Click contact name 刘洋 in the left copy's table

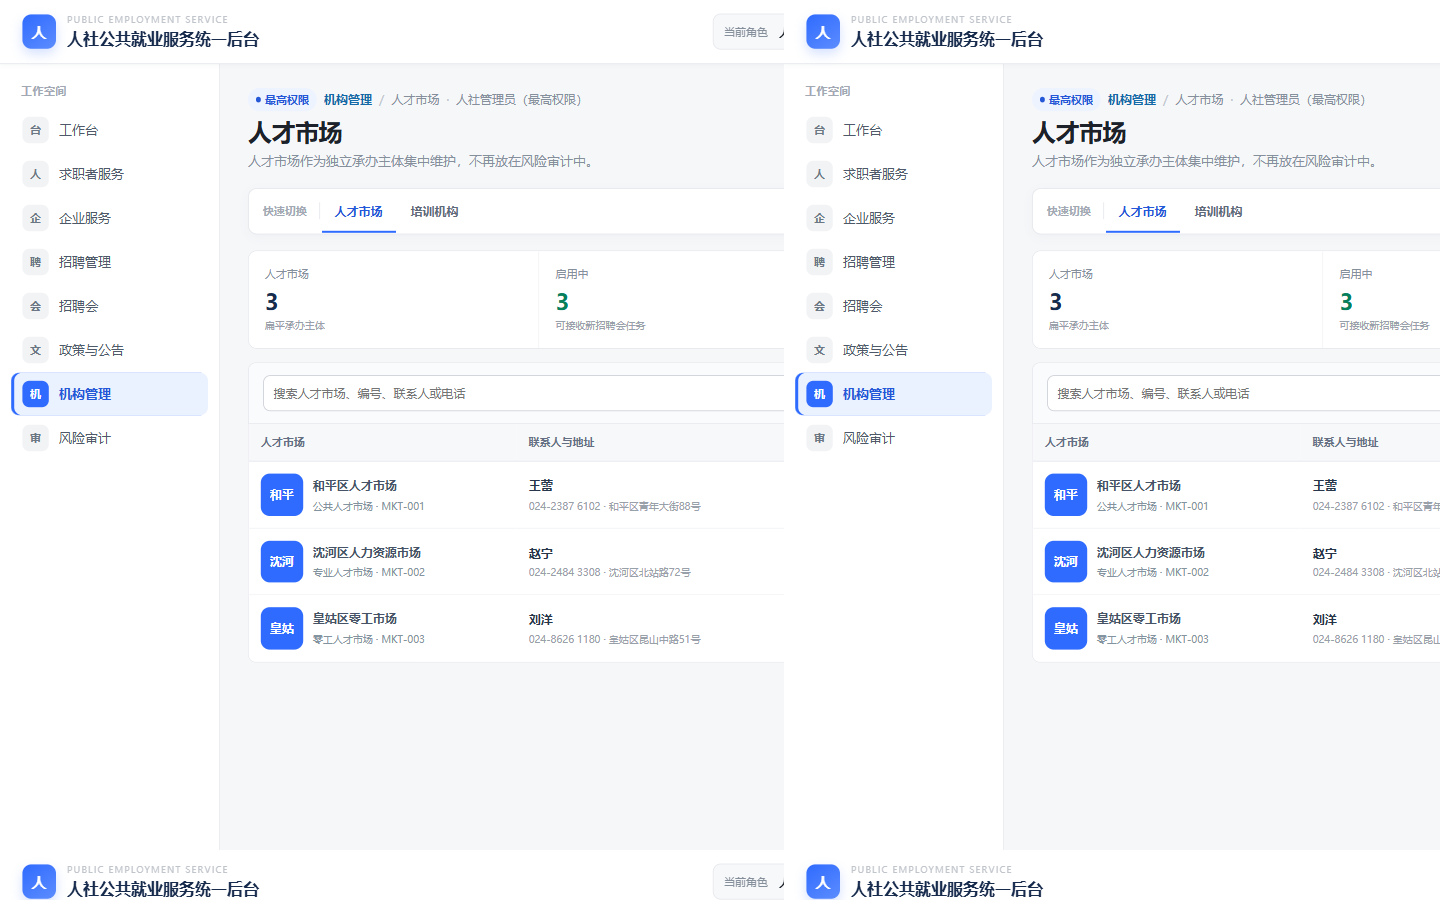click(541, 620)
